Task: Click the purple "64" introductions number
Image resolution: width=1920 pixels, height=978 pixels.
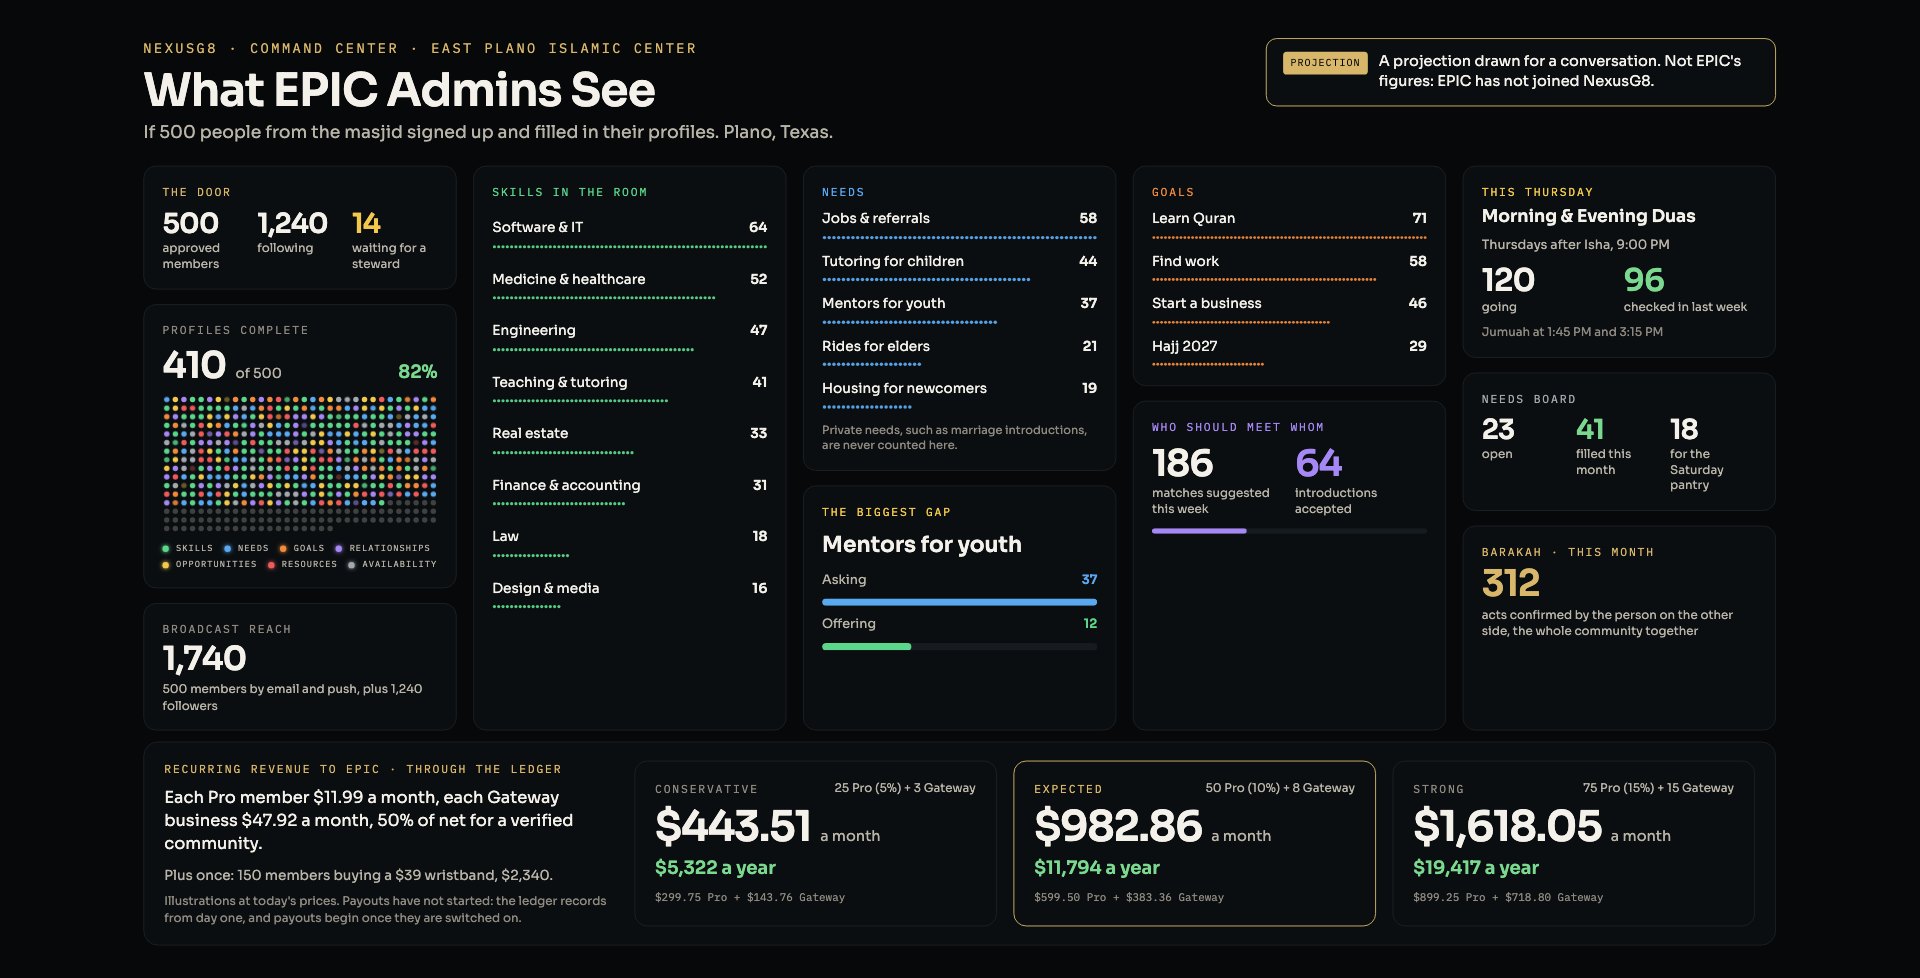Action: click(x=1319, y=463)
